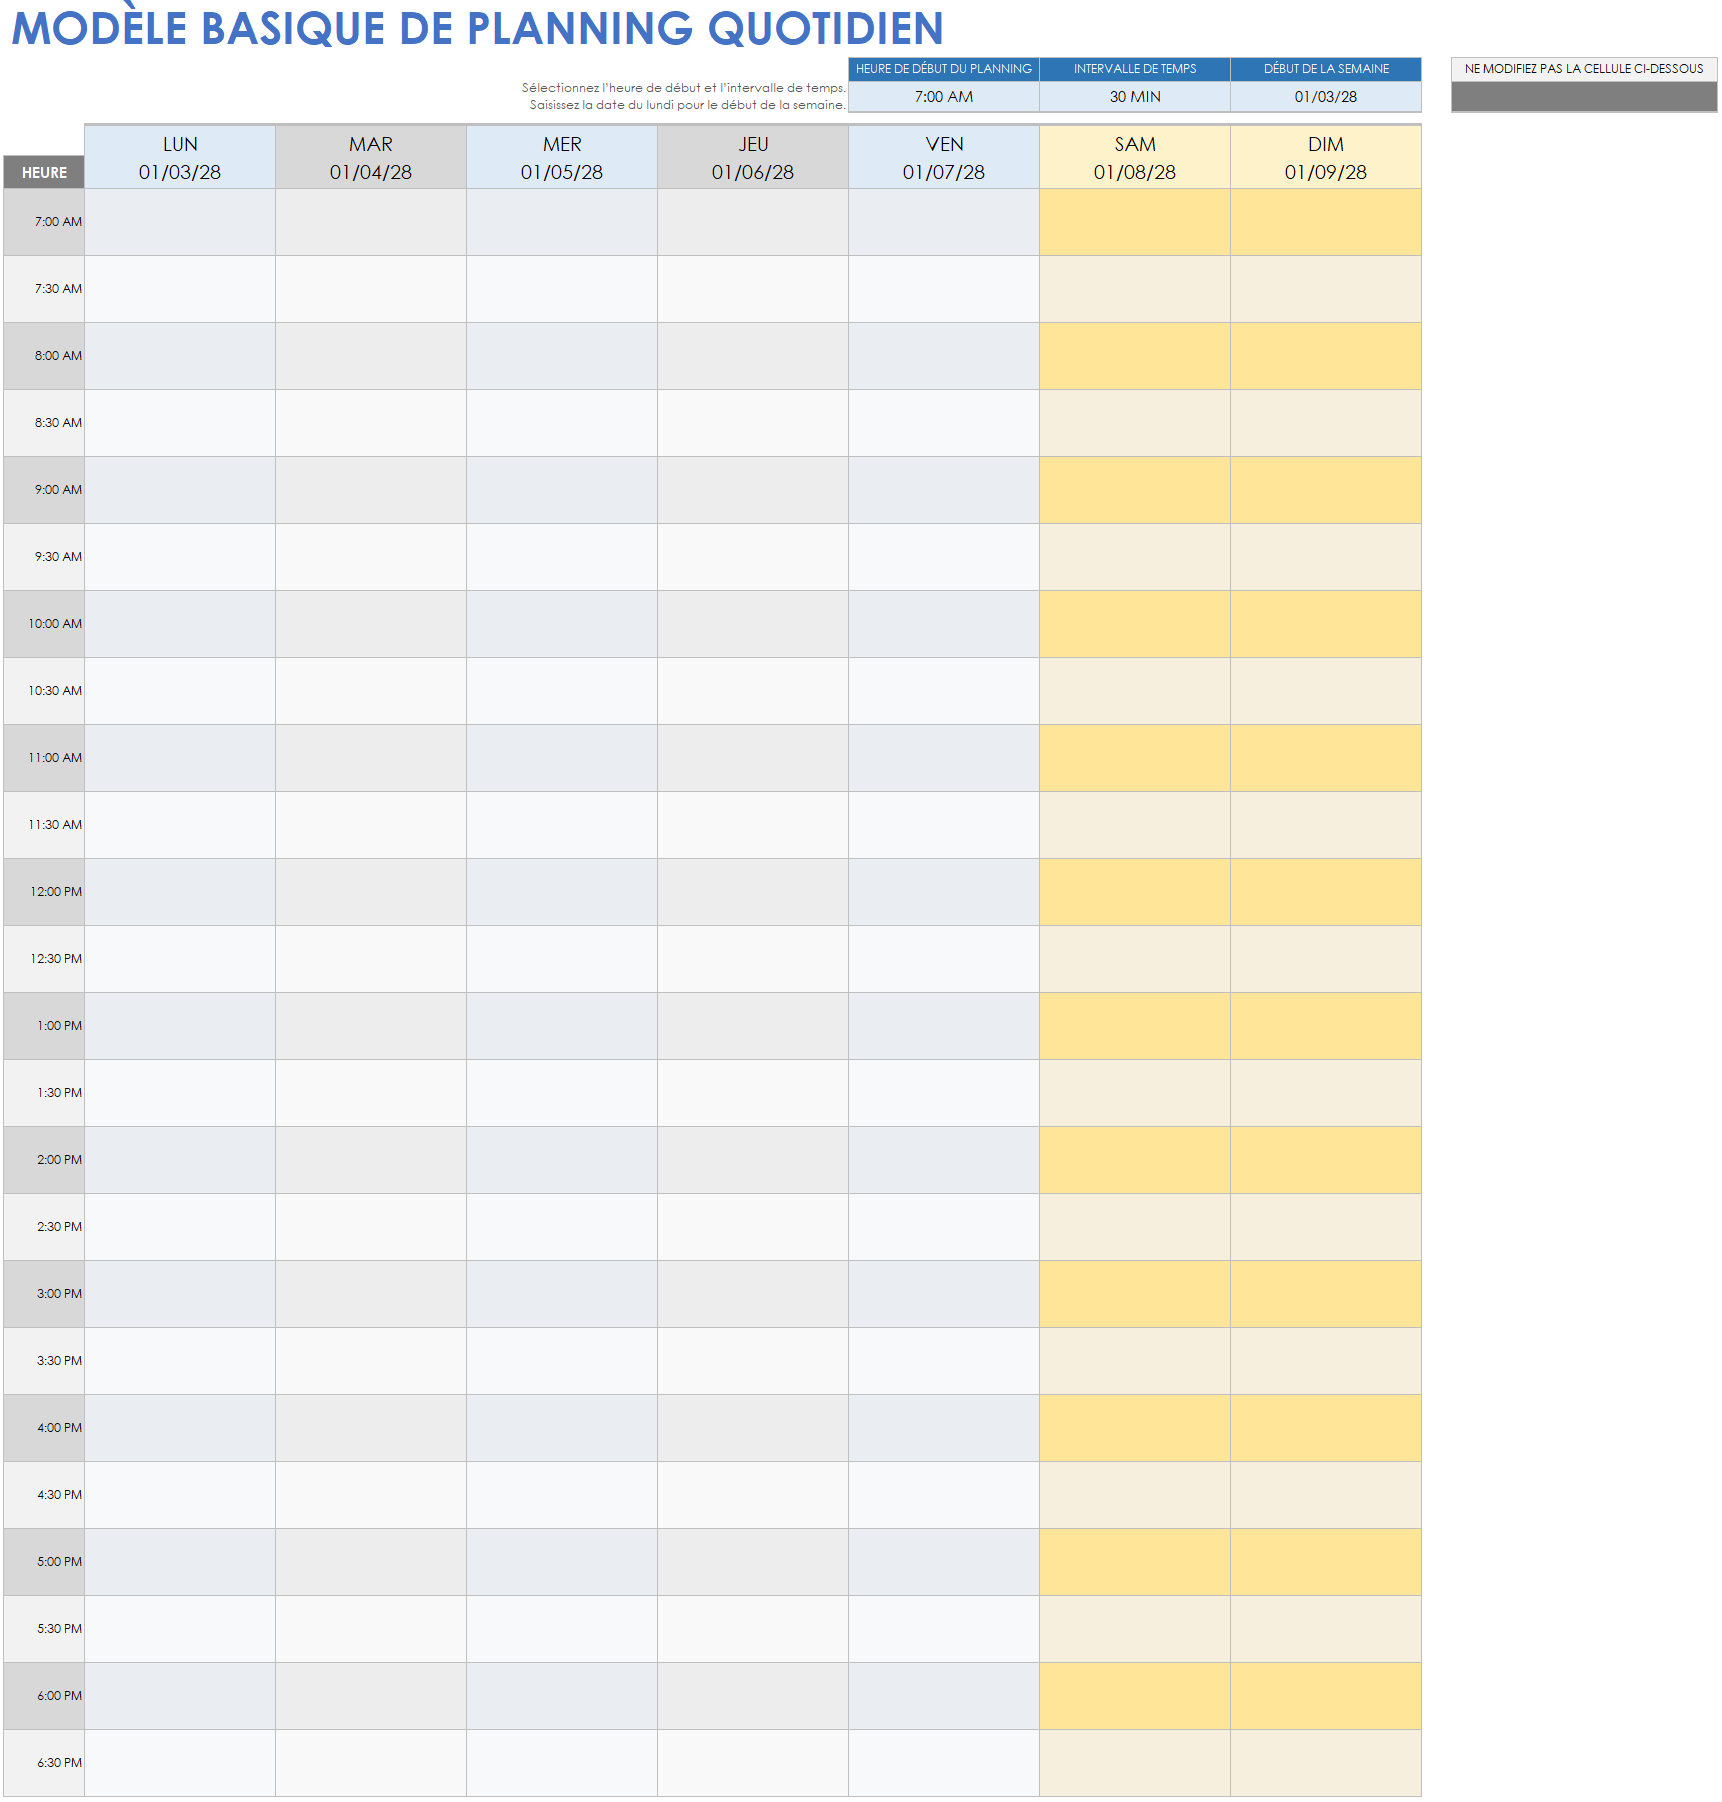The width and height of the screenshot is (1722, 1802).
Task: Click the 9:00 AM time label
Action: point(44,490)
